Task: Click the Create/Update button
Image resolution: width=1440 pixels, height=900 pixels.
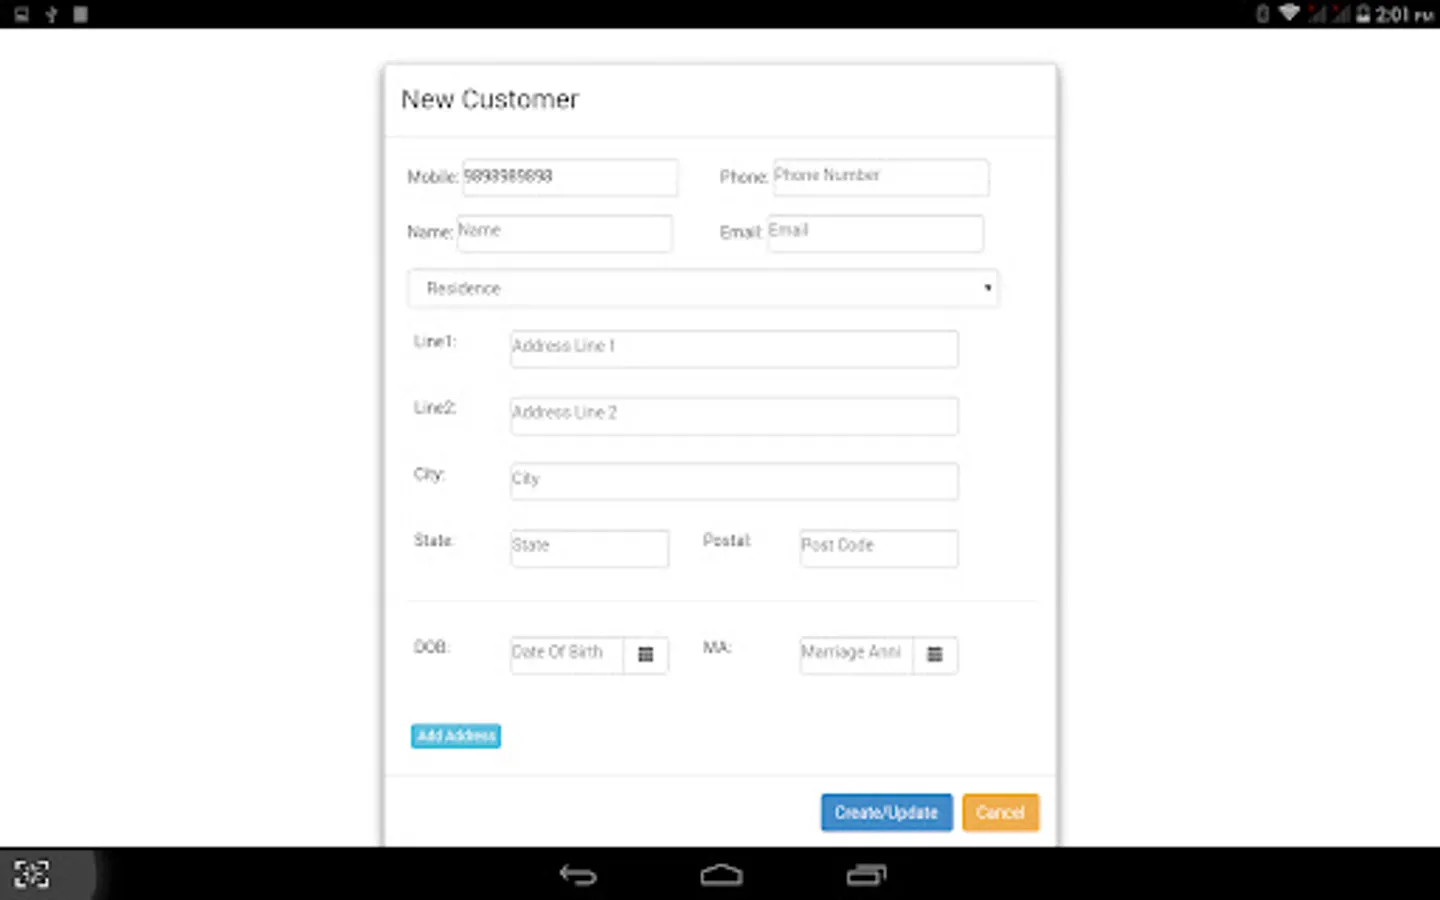Action: pos(887,813)
